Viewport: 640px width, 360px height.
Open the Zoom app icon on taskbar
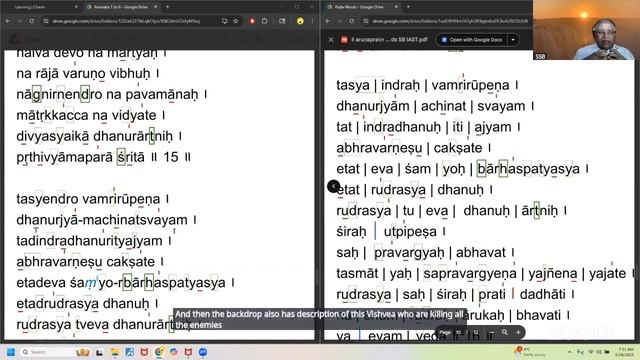coord(203,352)
